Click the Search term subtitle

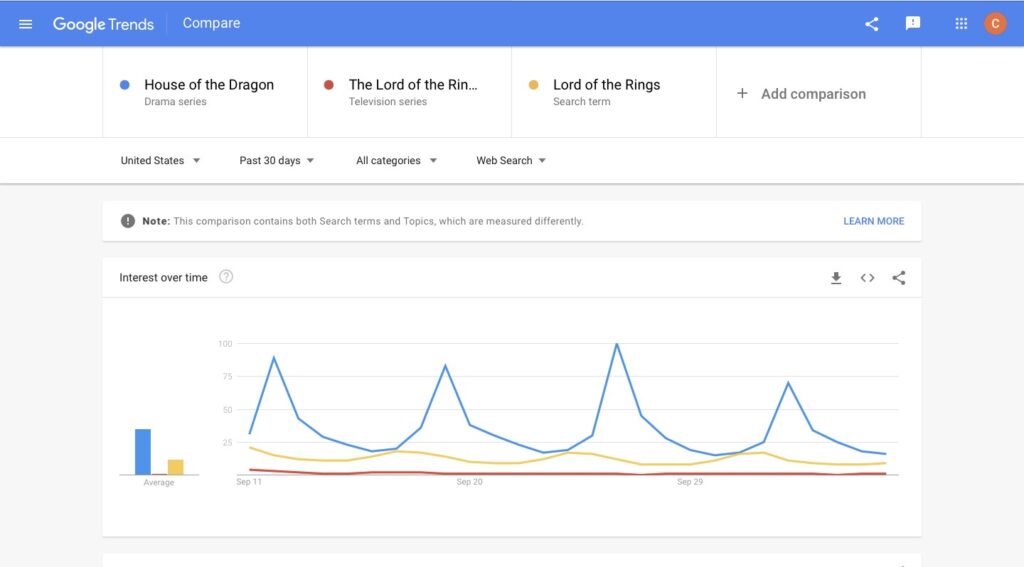[x=582, y=102]
